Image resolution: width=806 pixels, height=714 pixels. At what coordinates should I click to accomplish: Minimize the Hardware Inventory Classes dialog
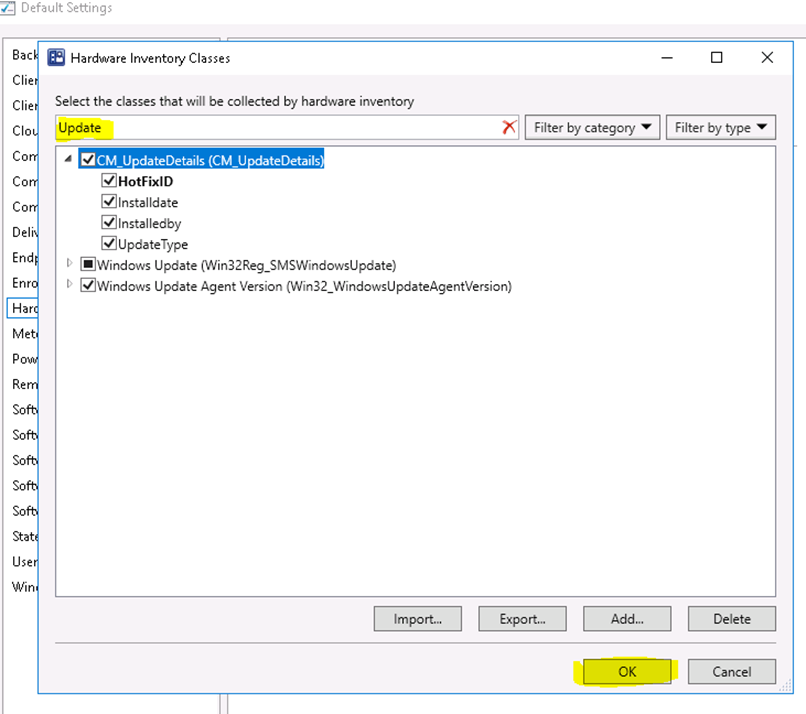pos(667,58)
